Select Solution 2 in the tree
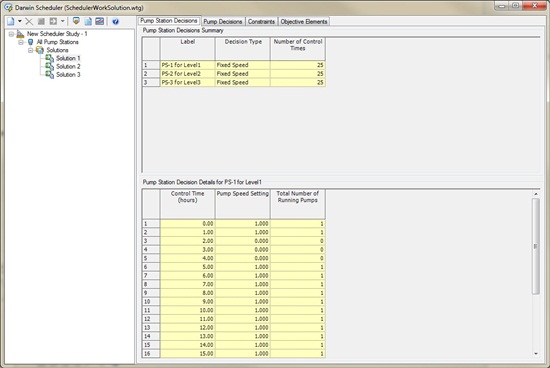This screenshot has height=368, width=550. pyautogui.click(x=68, y=67)
